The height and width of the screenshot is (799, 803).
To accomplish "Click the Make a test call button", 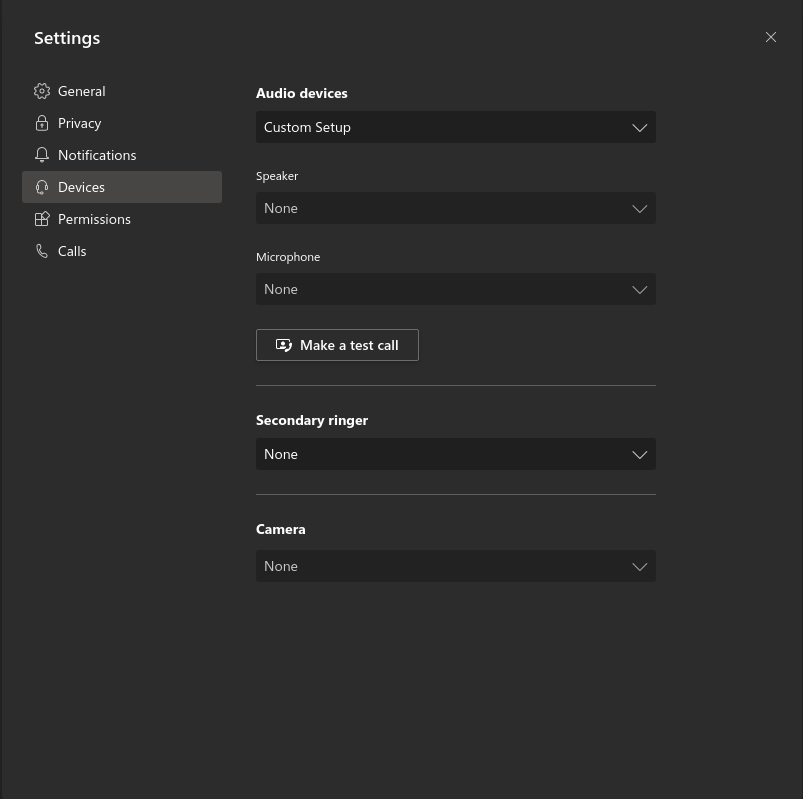I will [337, 344].
